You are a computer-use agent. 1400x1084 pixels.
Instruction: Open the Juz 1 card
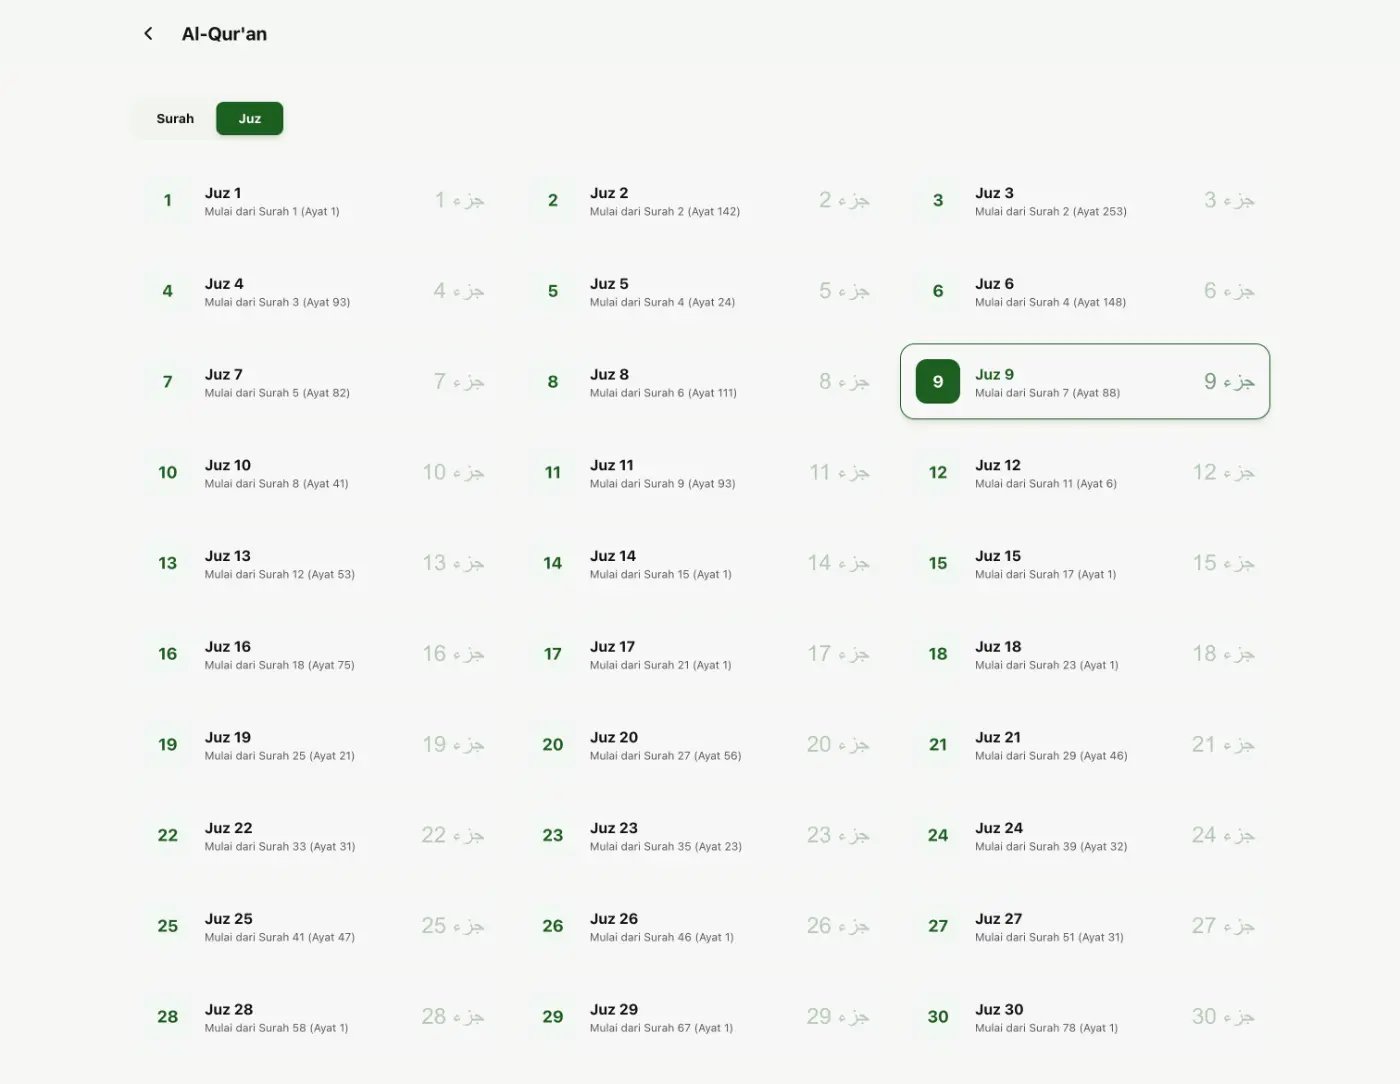pos(315,201)
